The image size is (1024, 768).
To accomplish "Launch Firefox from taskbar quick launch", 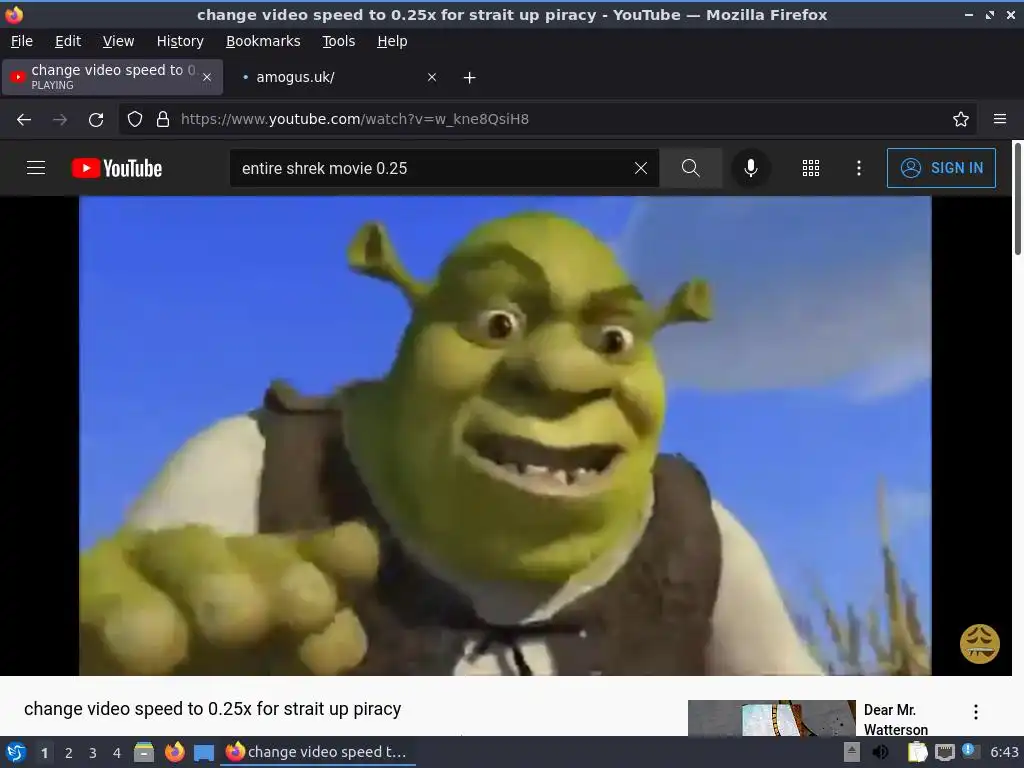I will [x=174, y=752].
